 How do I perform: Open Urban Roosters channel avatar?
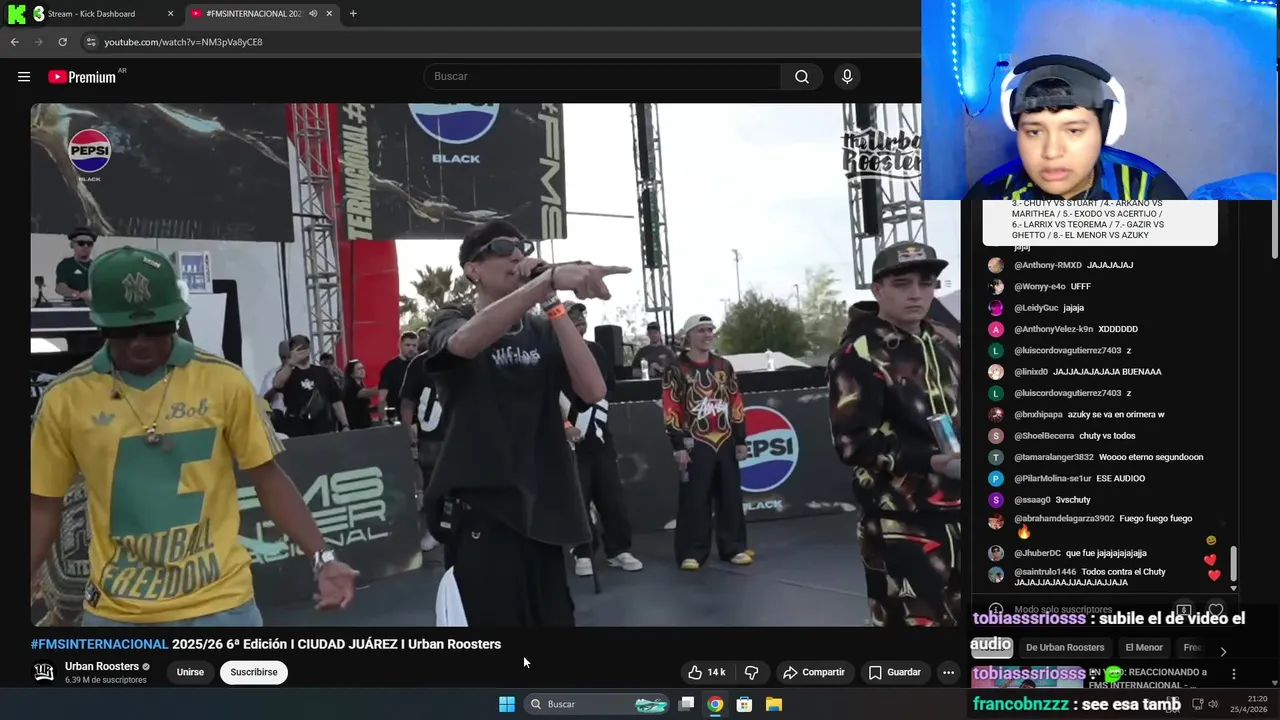44,672
